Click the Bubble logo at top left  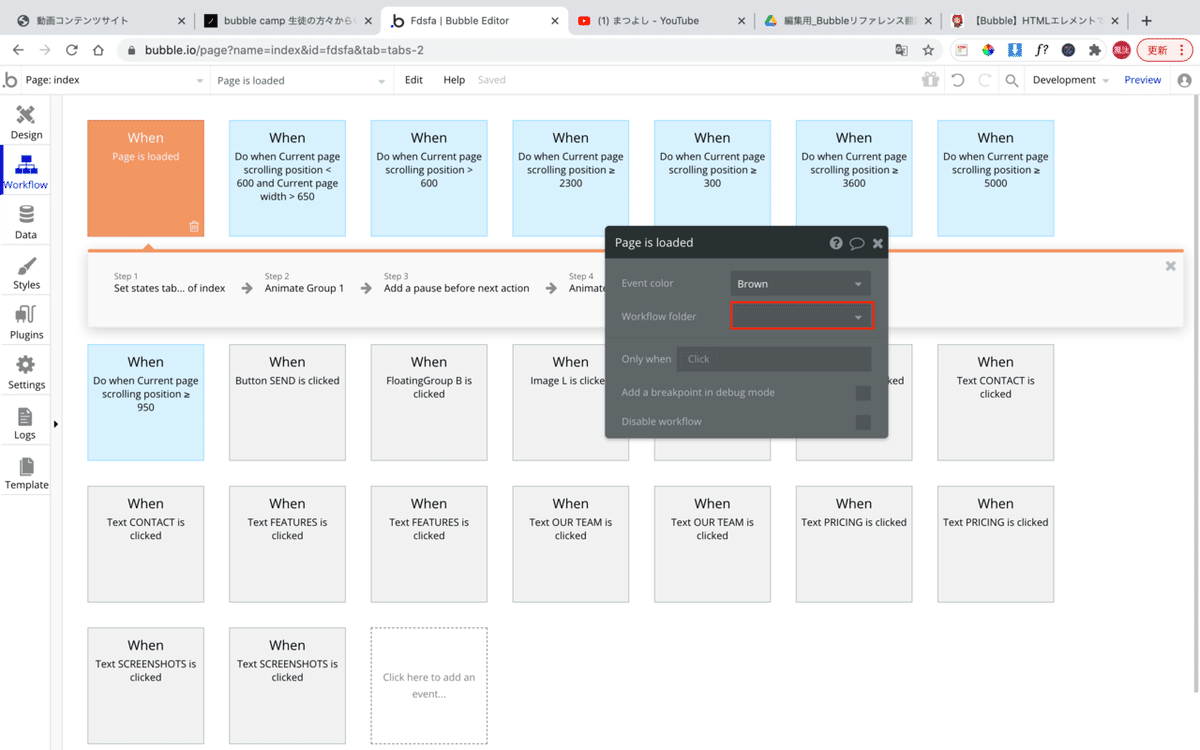[10, 80]
